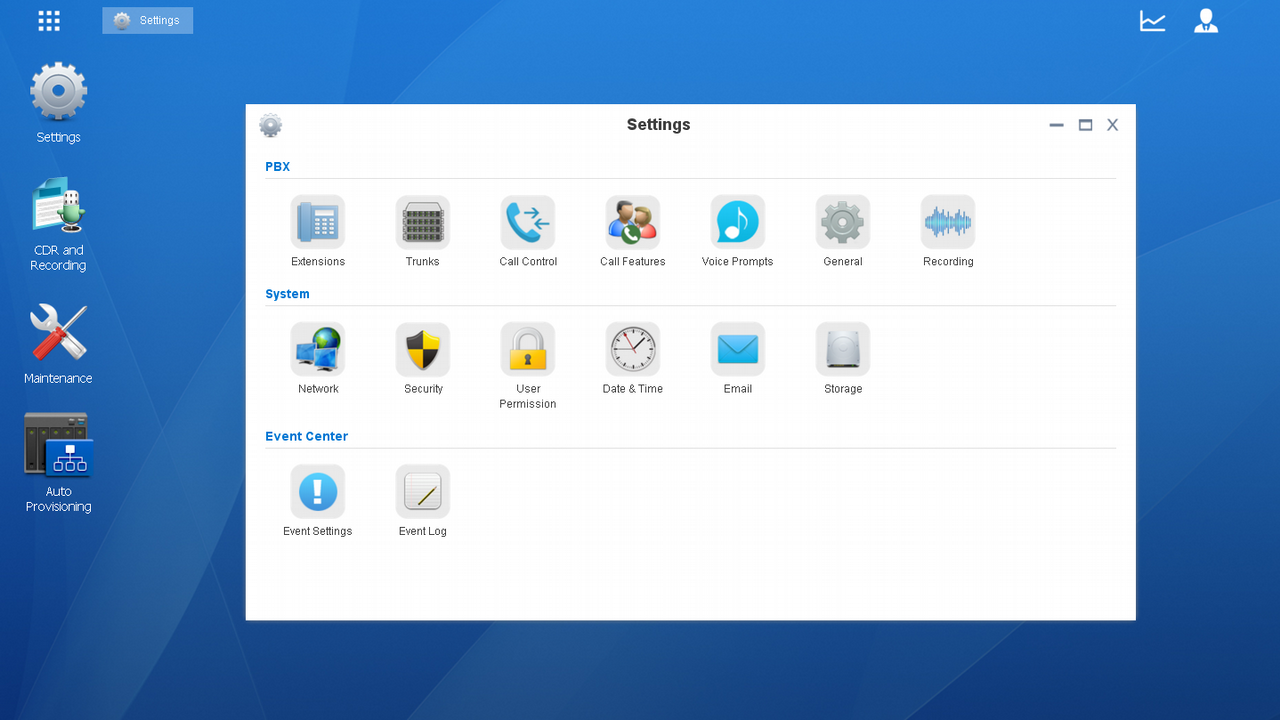Viewport: 1280px width, 720px height.
Task: Open the Event Log icon
Action: click(x=423, y=492)
